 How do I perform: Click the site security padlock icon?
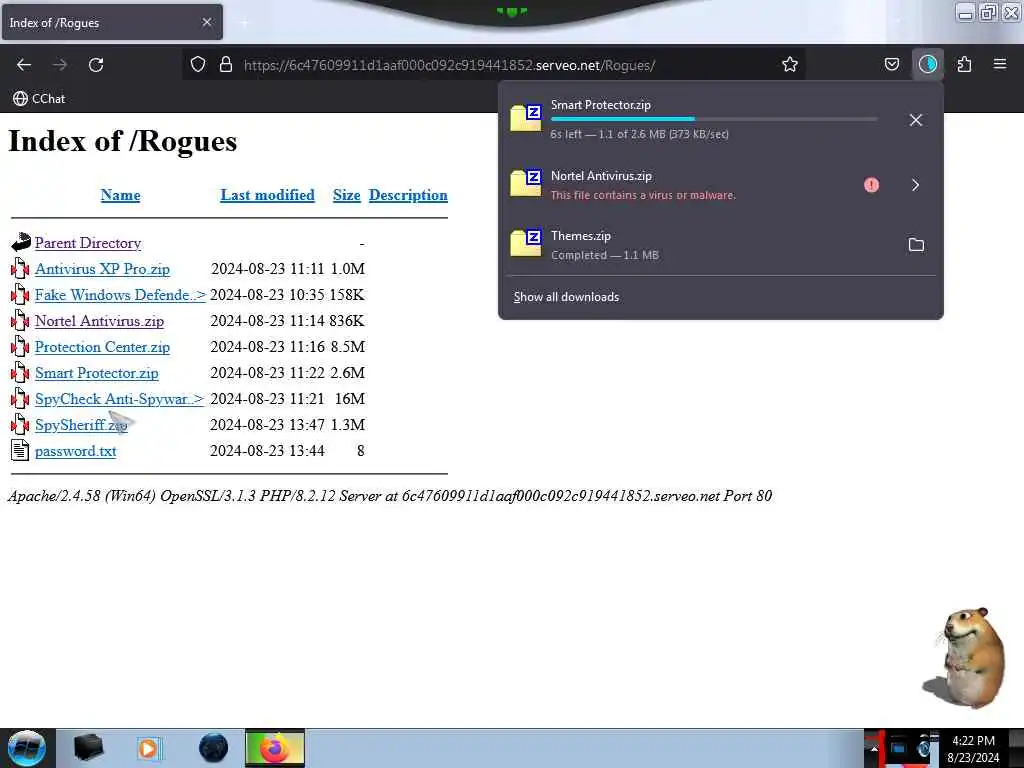[x=226, y=64]
